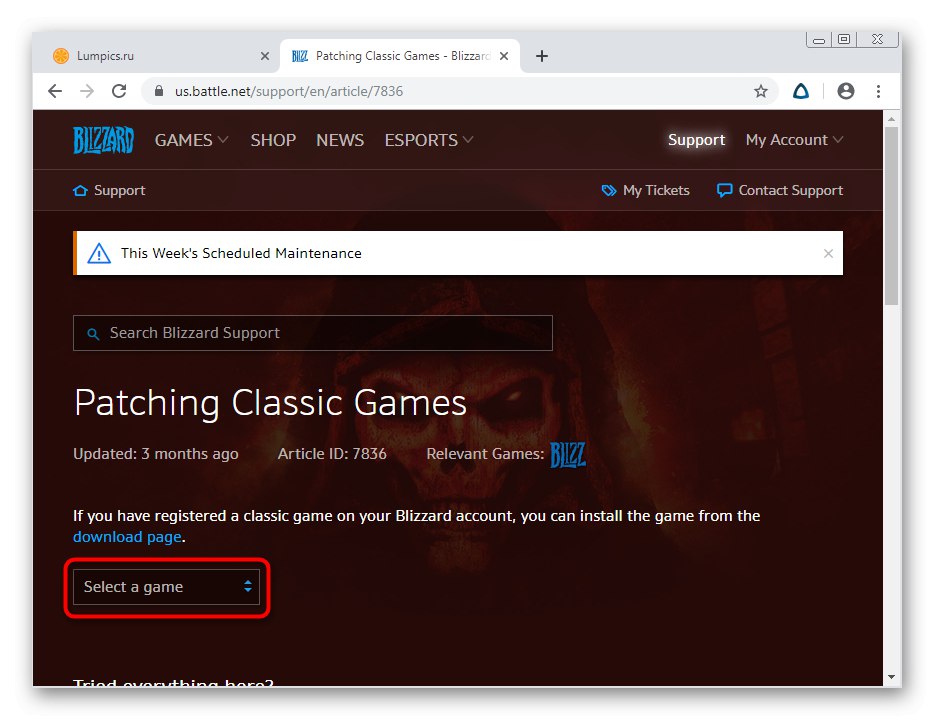Click the Contact Support chat icon
This screenshot has width=934, height=720.
point(724,191)
